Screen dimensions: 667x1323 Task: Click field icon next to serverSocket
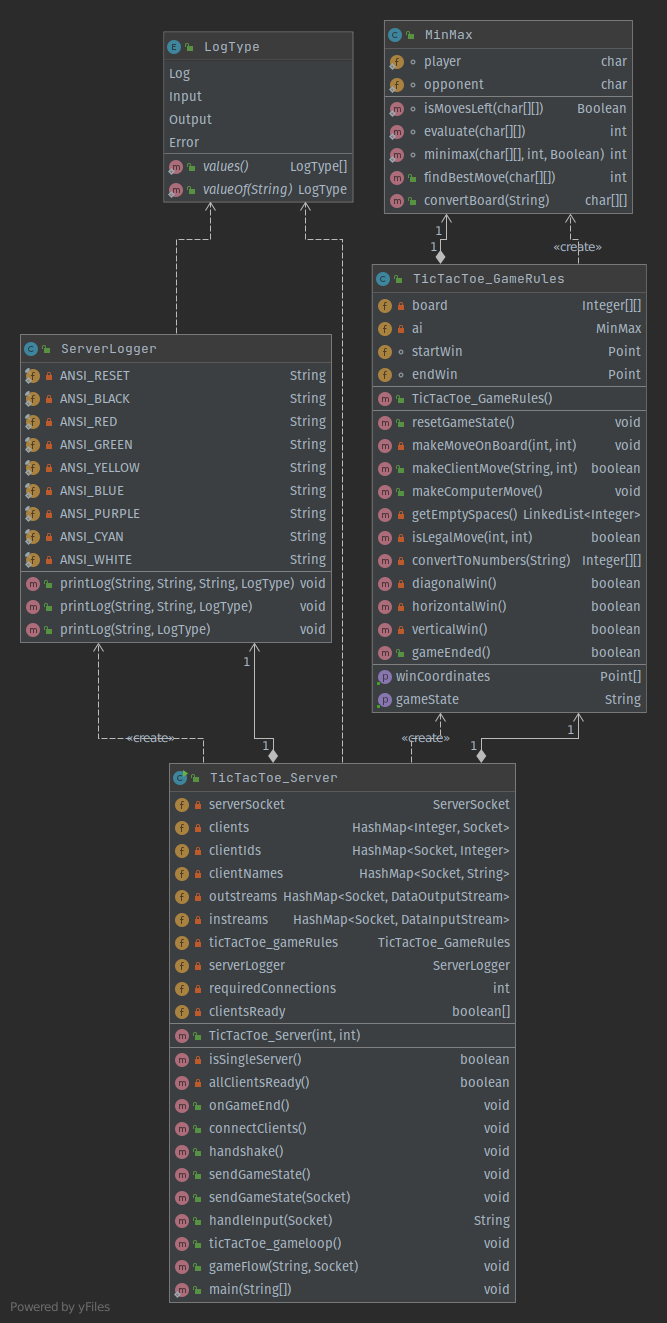click(181, 804)
